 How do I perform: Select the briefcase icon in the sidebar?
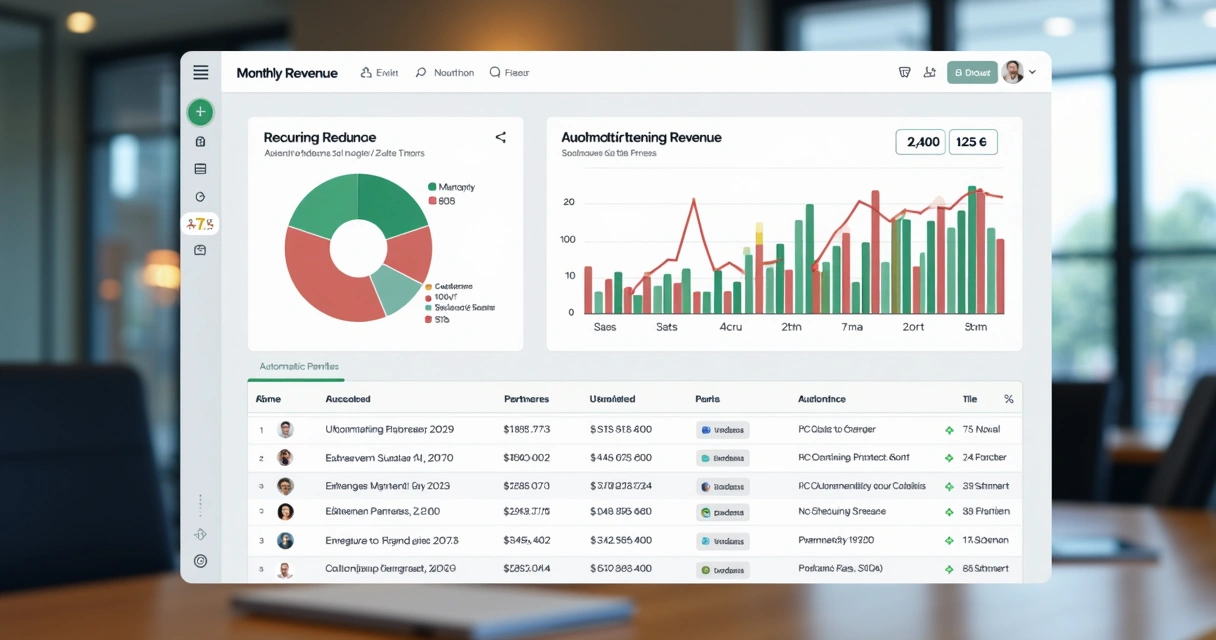click(x=200, y=249)
